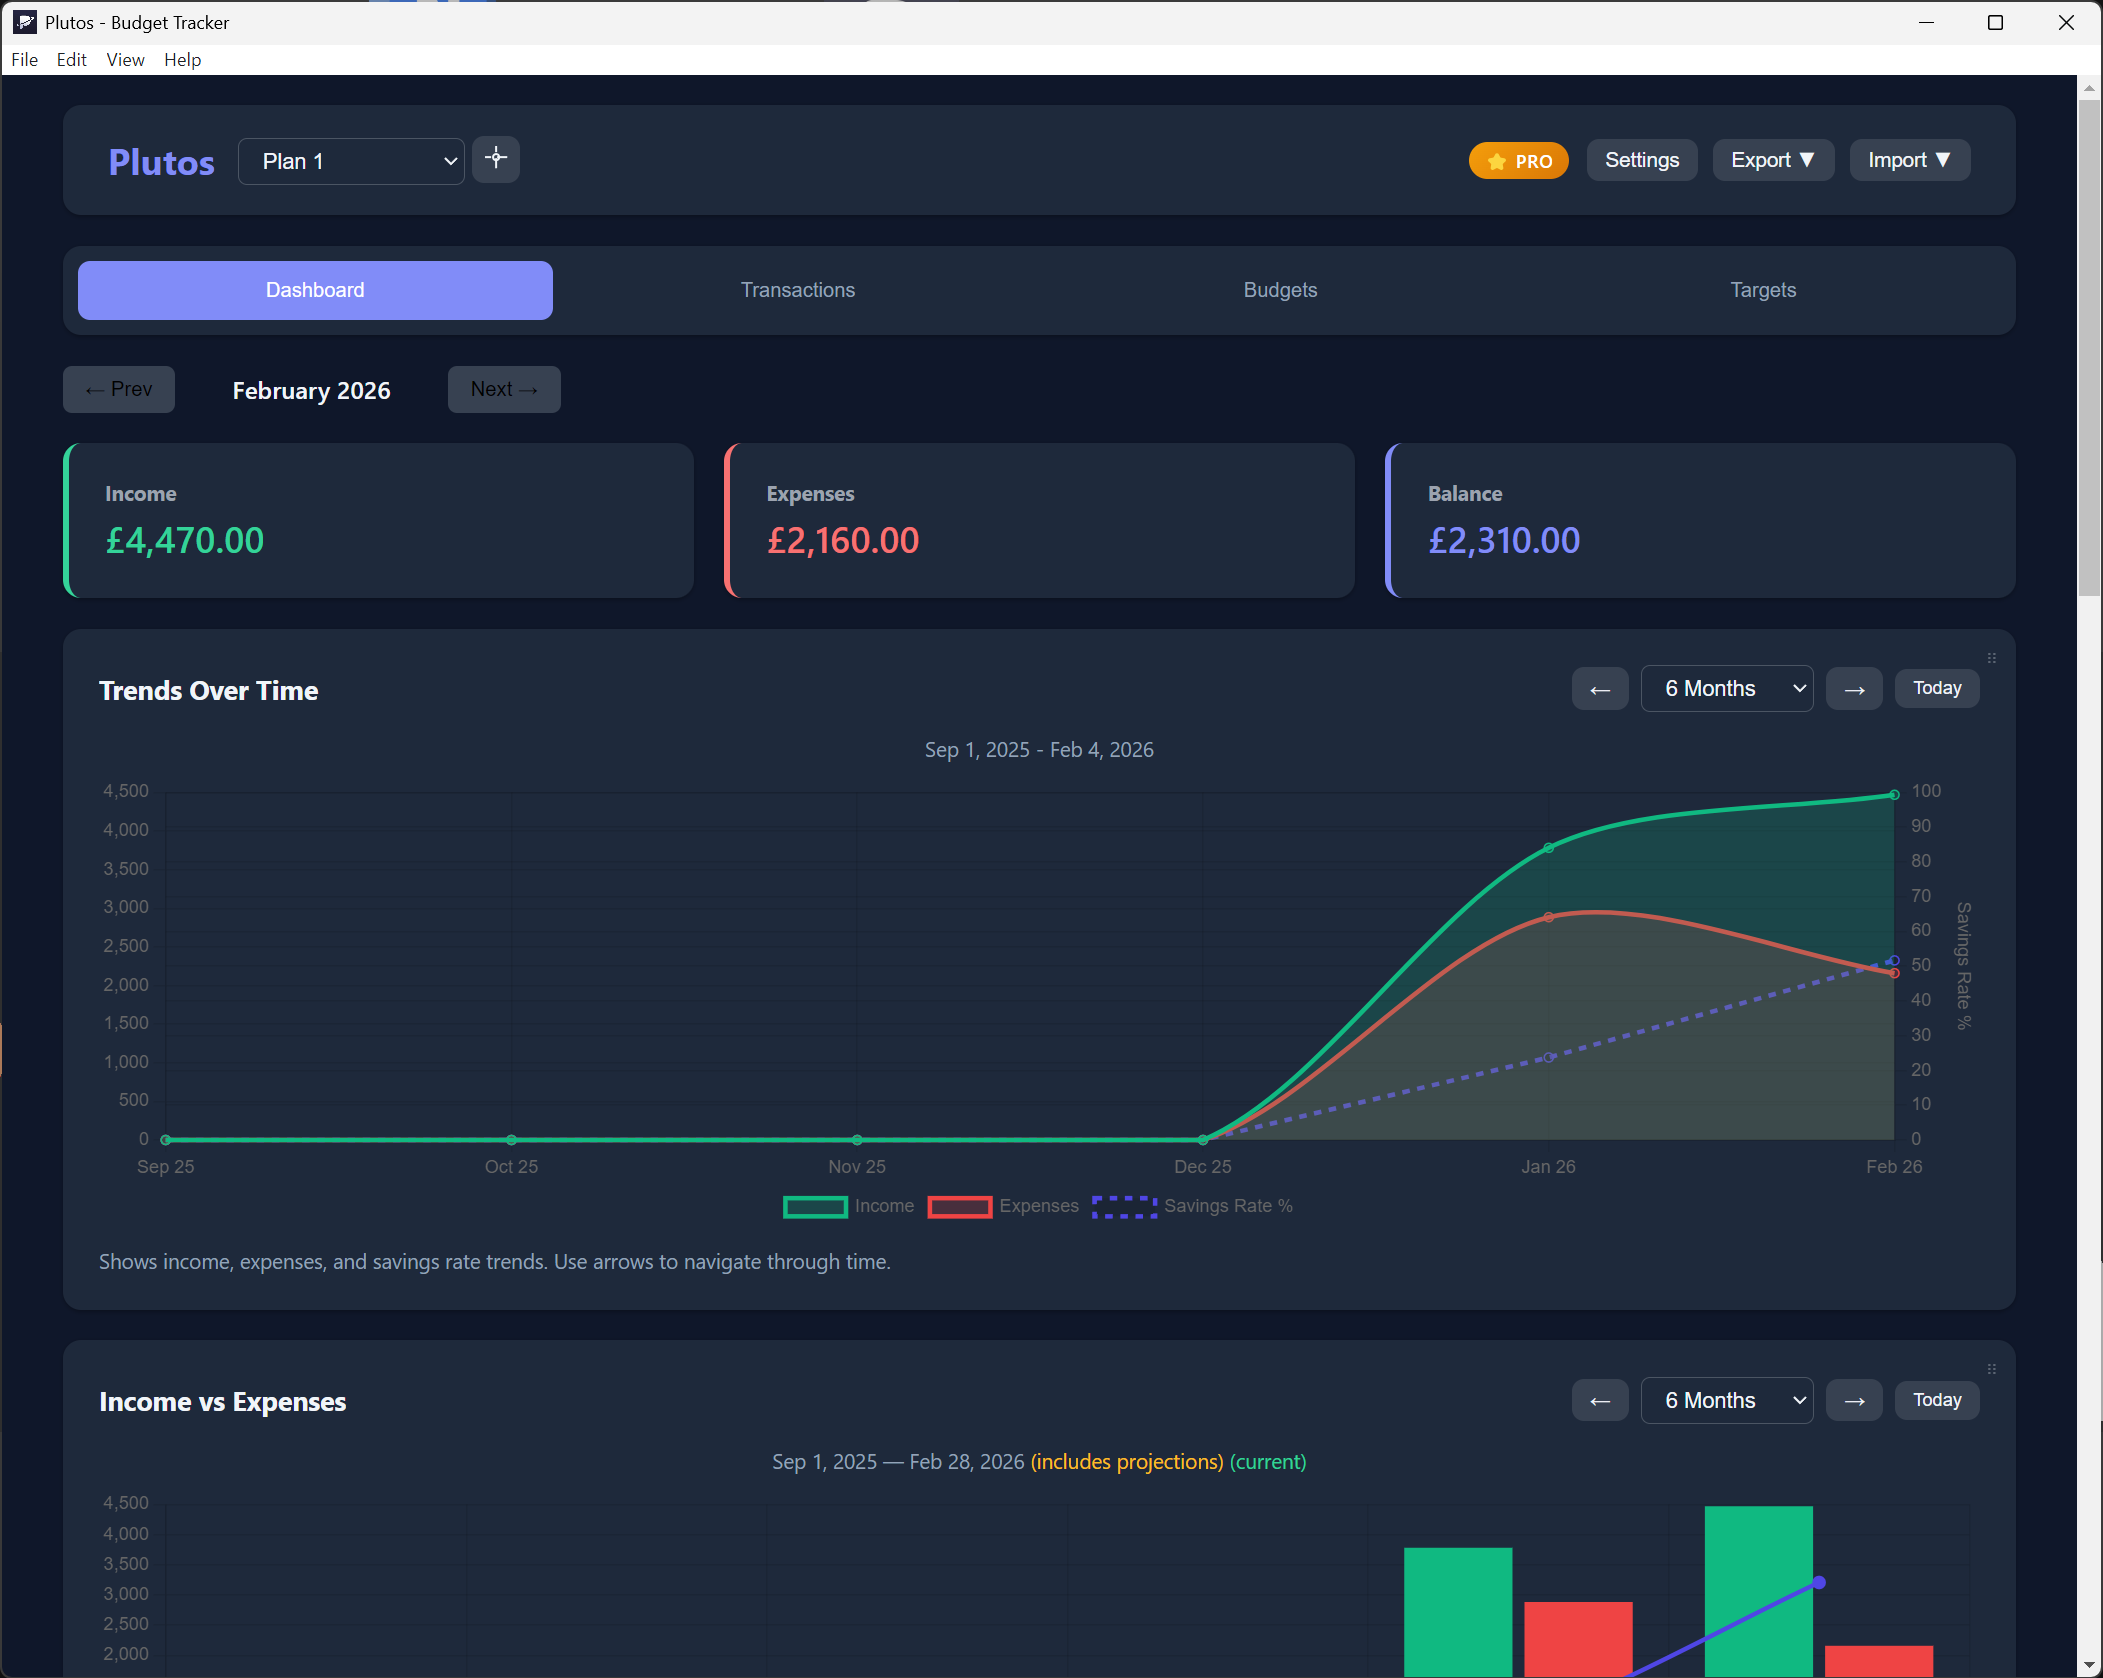Switch to the Transactions tab

pos(797,290)
